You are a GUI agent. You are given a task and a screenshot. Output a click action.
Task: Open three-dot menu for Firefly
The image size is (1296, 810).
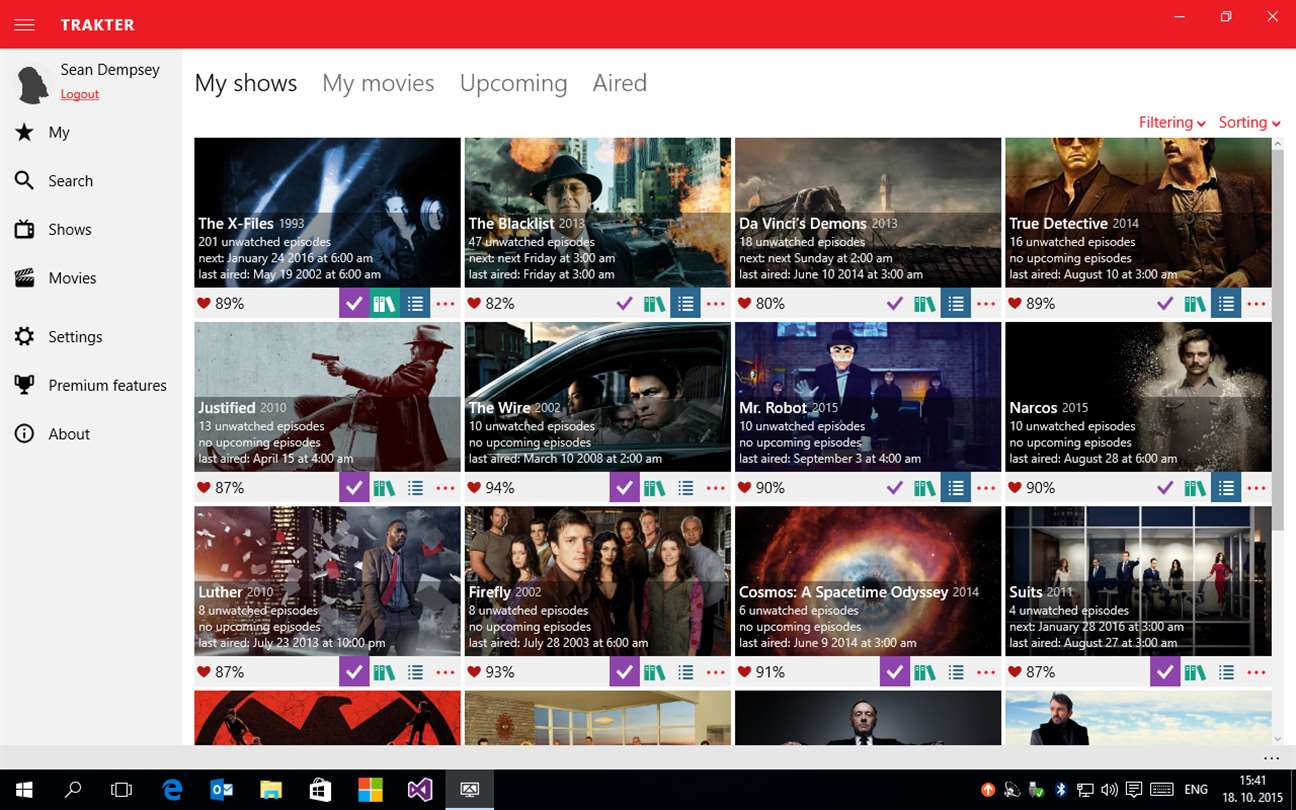tap(716, 672)
